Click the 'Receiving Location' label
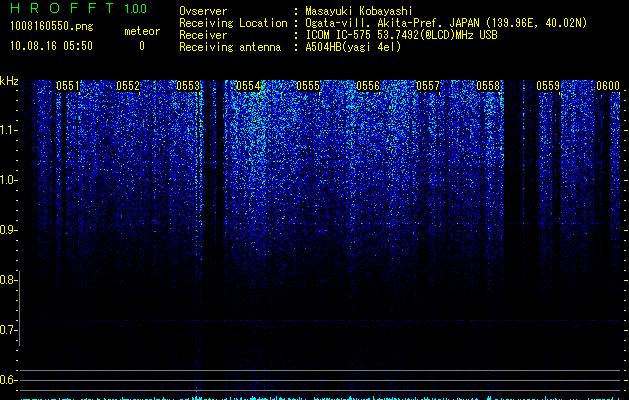Image resolution: width=629 pixels, height=400 pixels. 233,23
